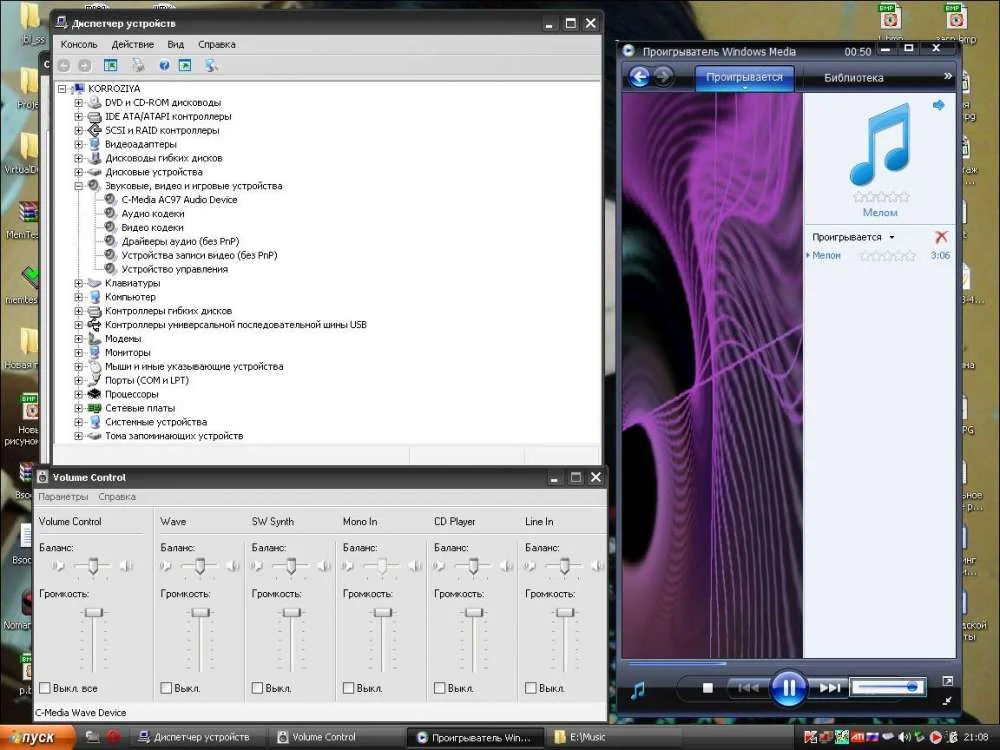Open the 'Действие' menu in Device Manager

coord(132,44)
